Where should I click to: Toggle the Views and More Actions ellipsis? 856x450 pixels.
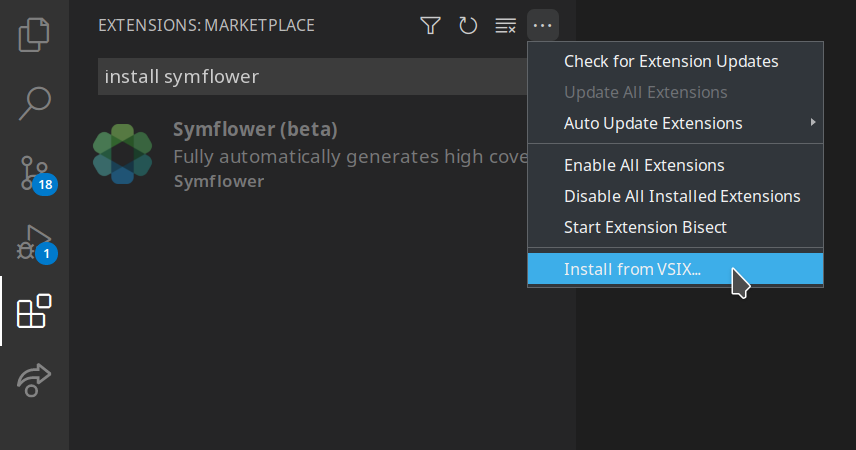[x=543, y=26]
